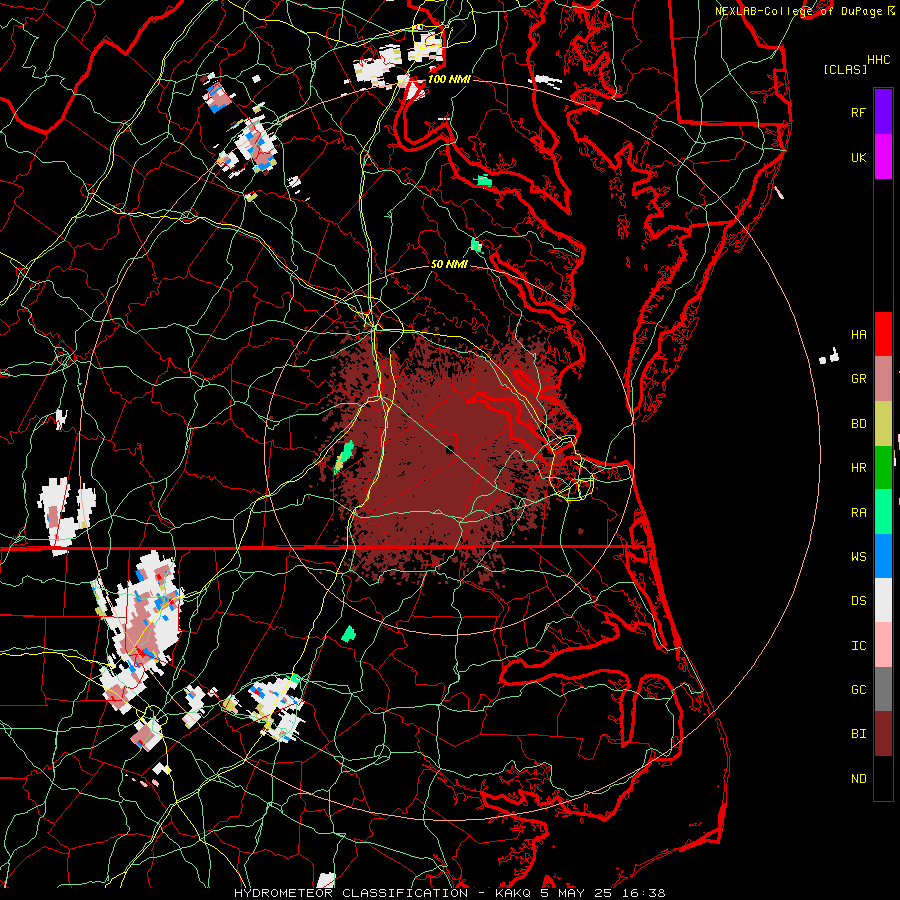
Task: Click the 'HHC' product label
Action: click(x=879, y=60)
